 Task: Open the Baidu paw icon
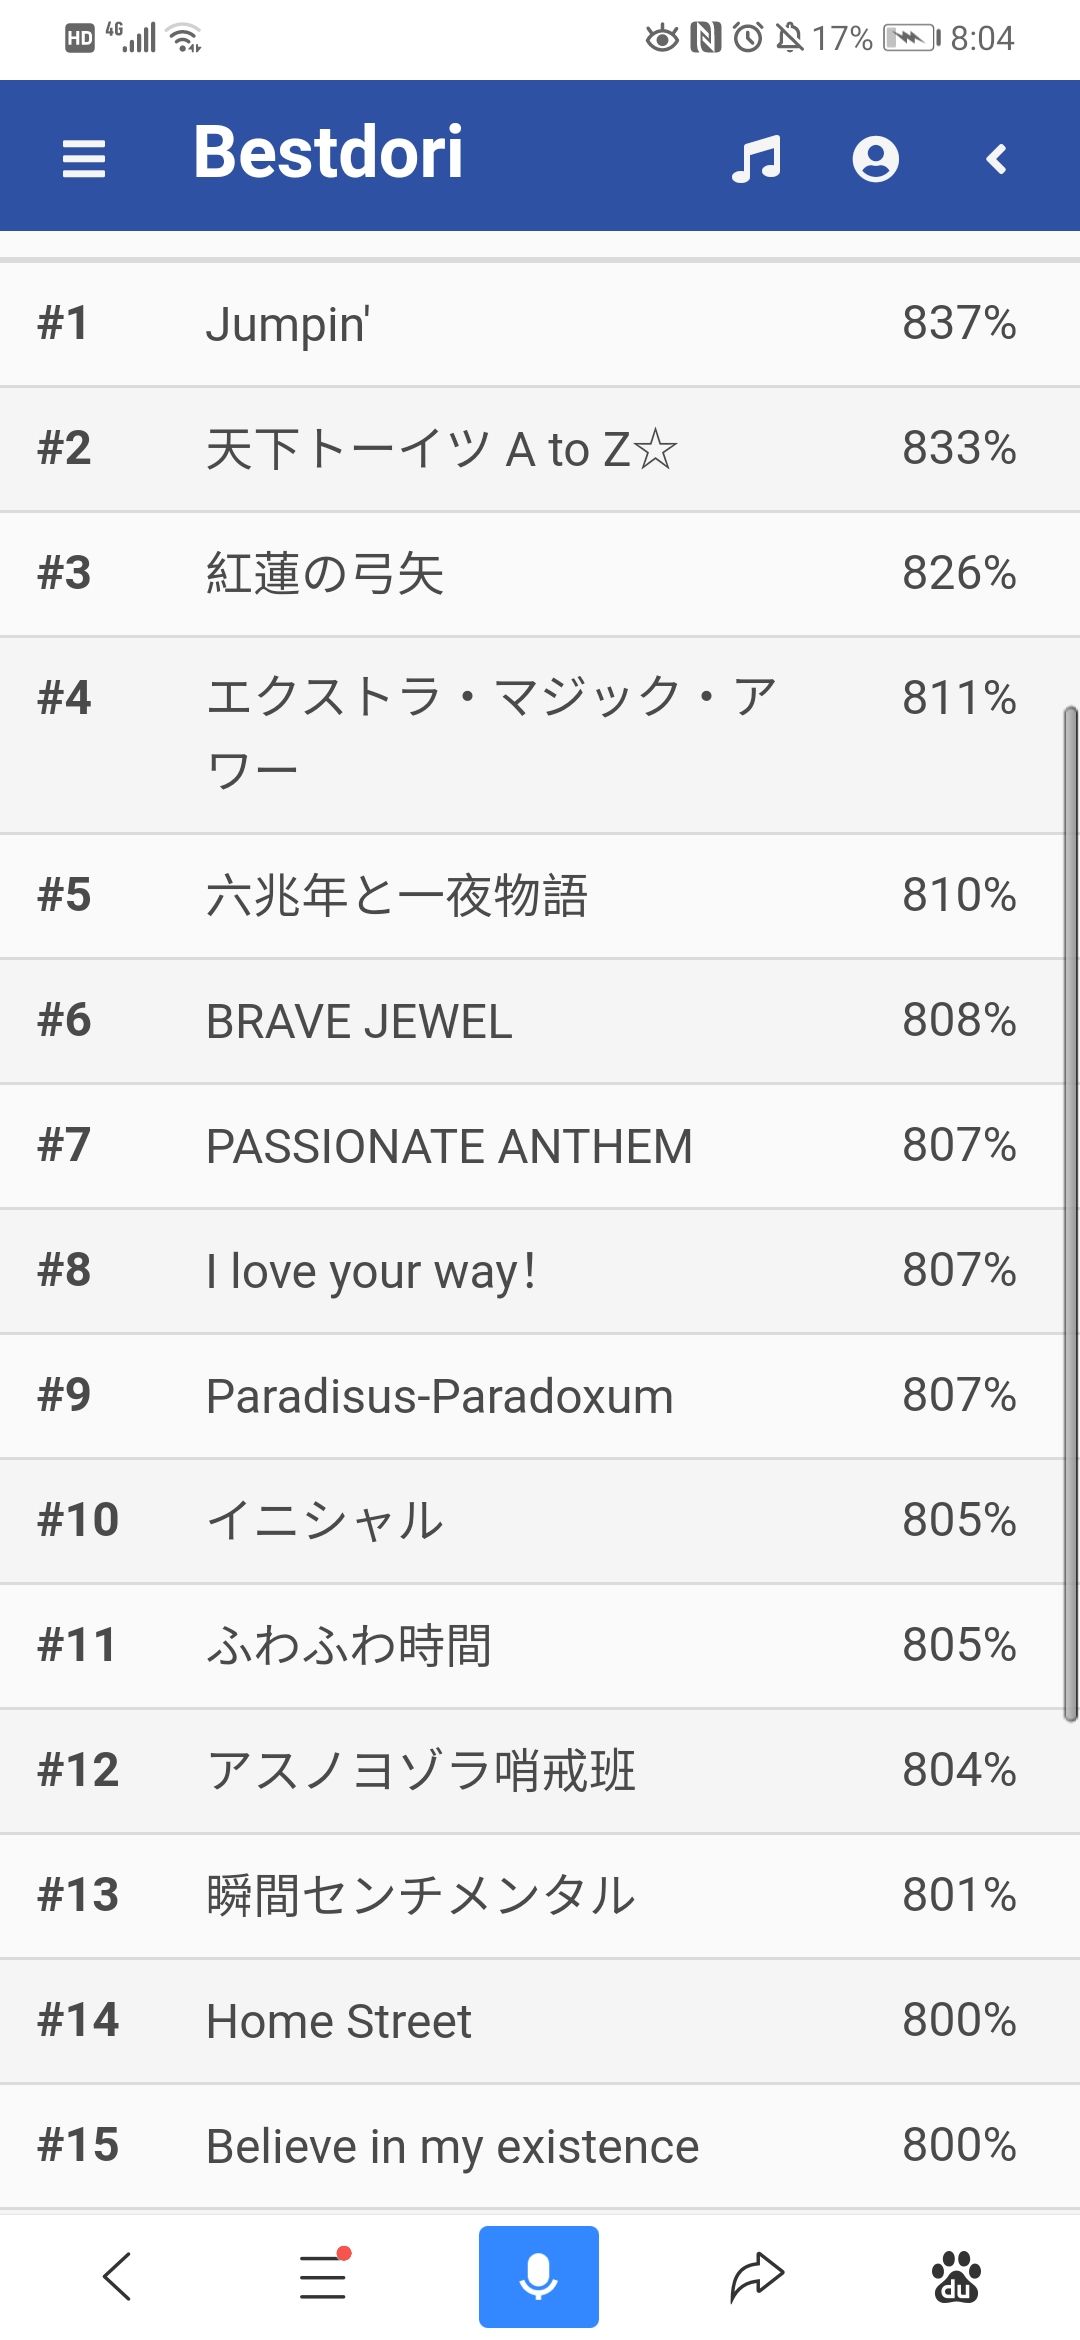pyautogui.click(x=957, y=2277)
